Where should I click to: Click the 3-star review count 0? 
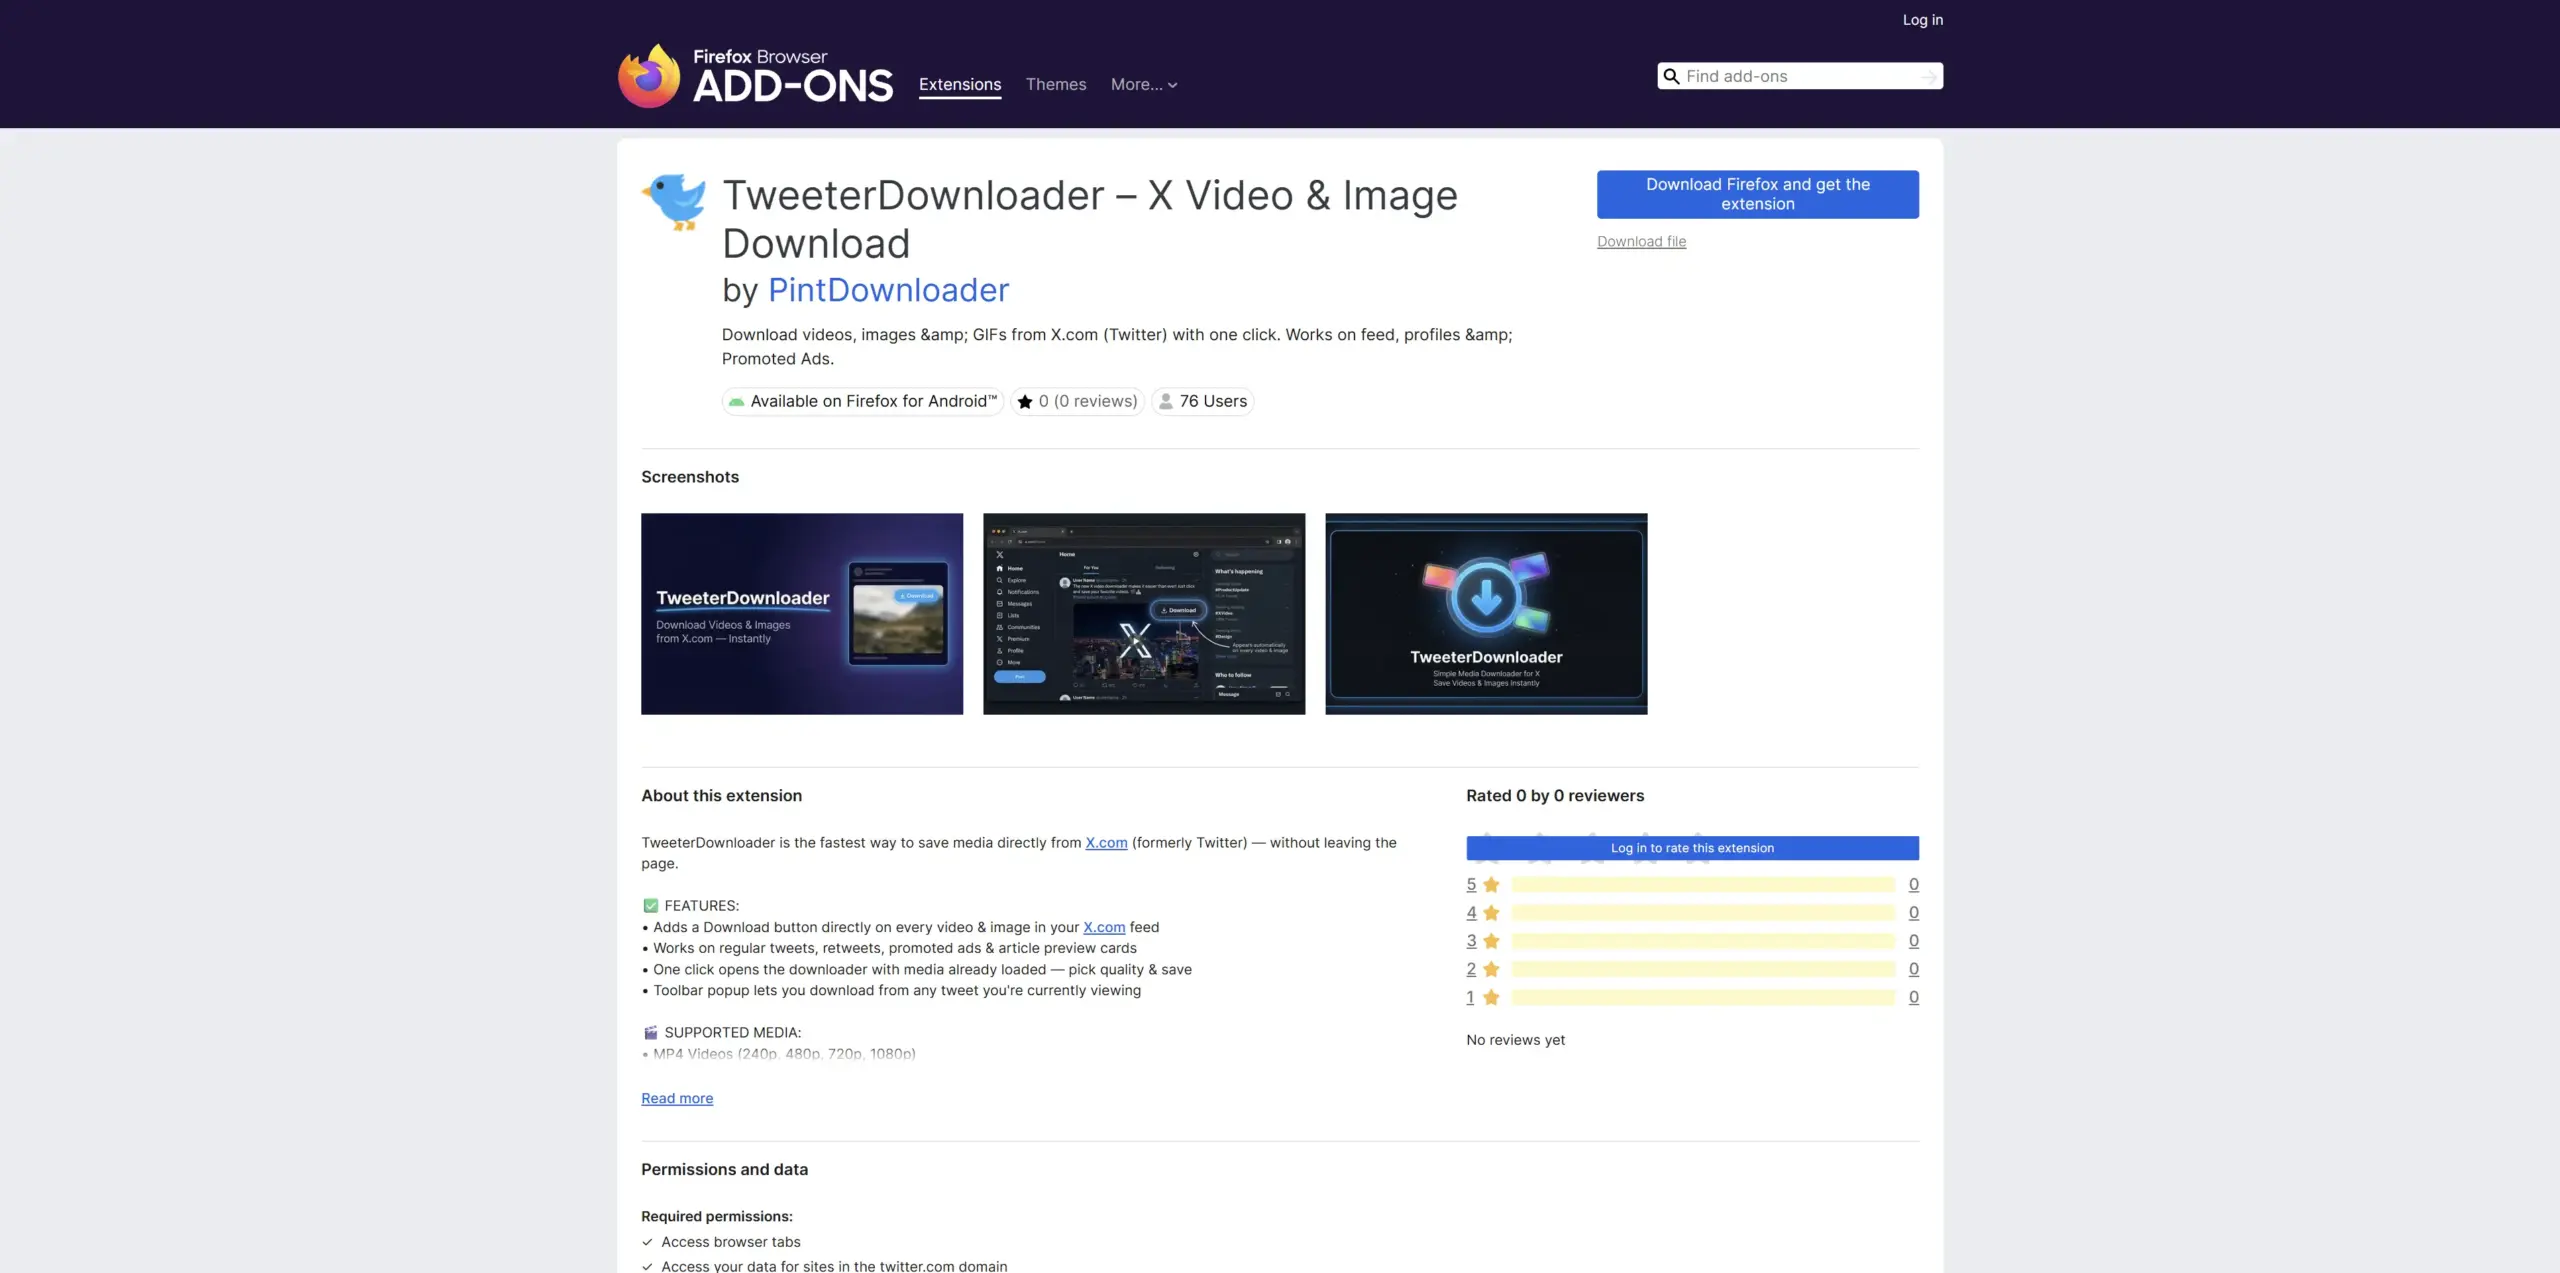(x=1913, y=941)
